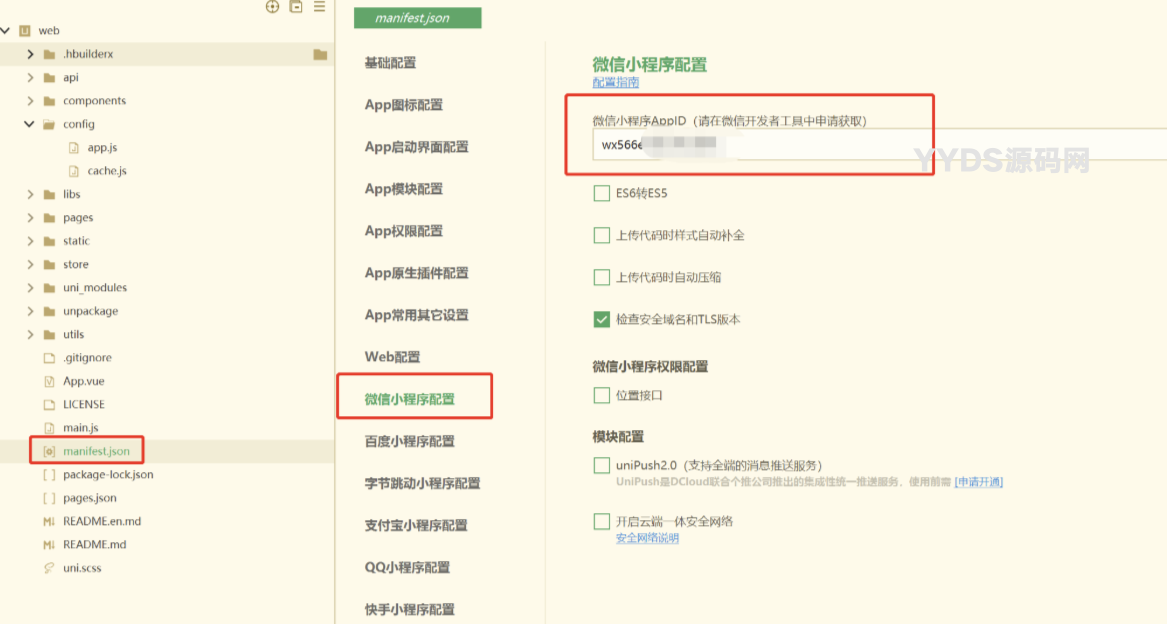Select the manifest.json editor tab
The height and width of the screenshot is (624, 1167).
pos(417,17)
